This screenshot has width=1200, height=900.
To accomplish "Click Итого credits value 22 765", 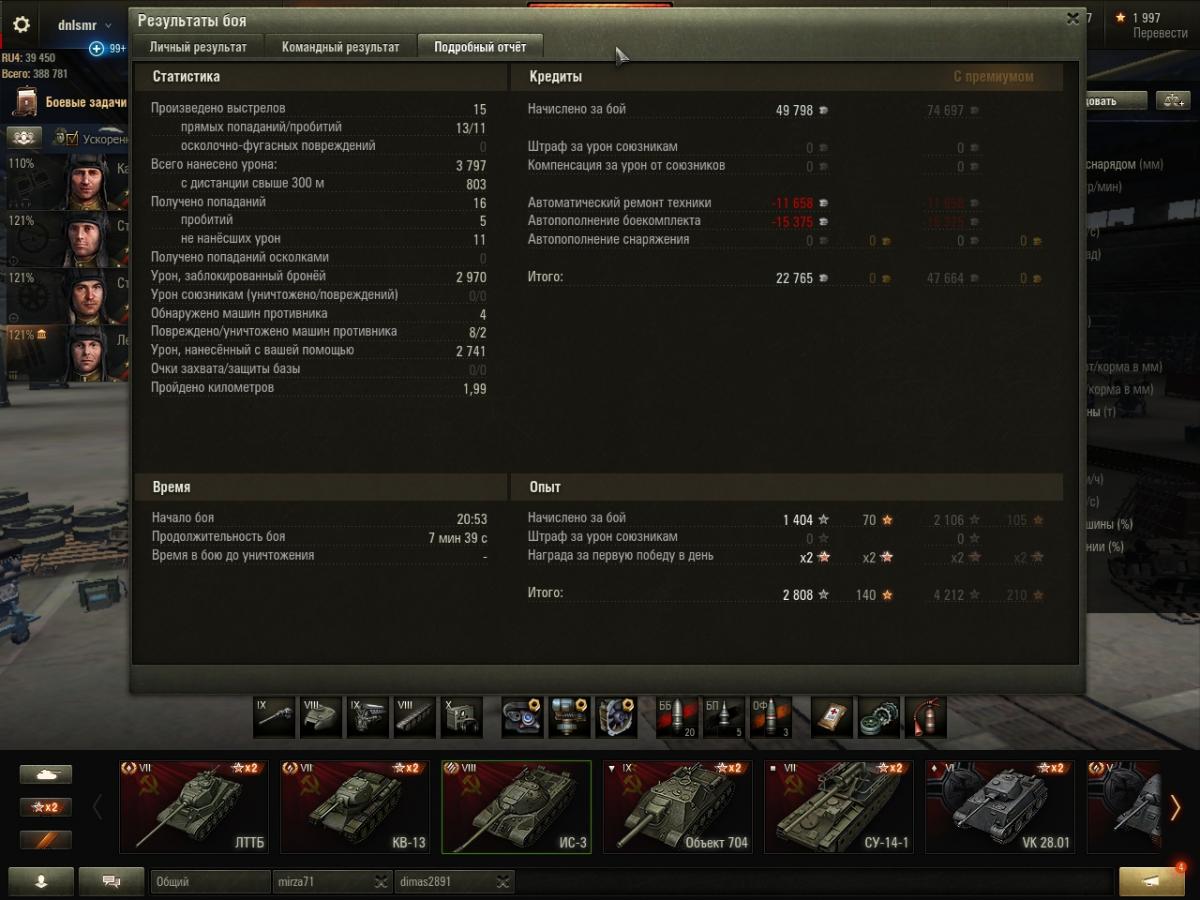I will [795, 278].
